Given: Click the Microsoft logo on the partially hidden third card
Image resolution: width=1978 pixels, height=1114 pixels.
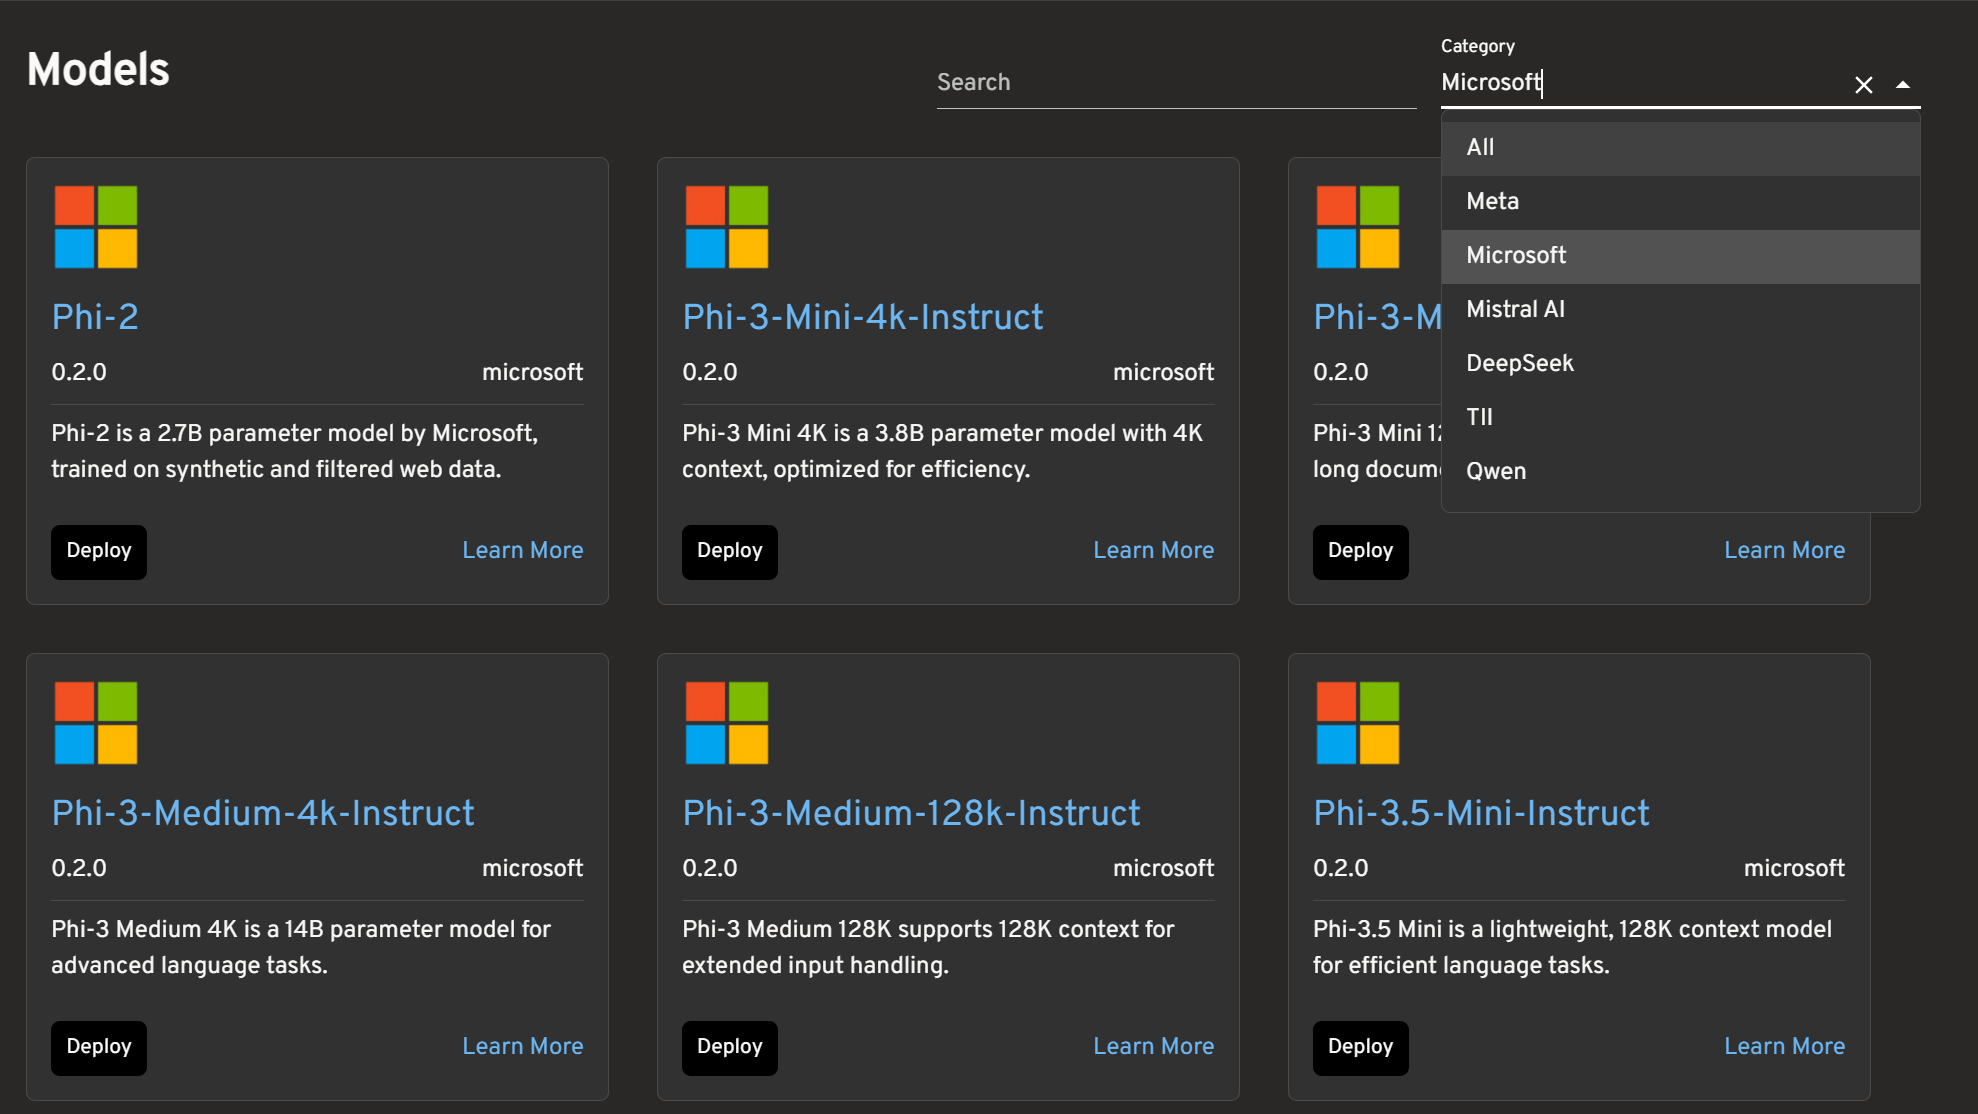Looking at the screenshot, I should [1358, 227].
